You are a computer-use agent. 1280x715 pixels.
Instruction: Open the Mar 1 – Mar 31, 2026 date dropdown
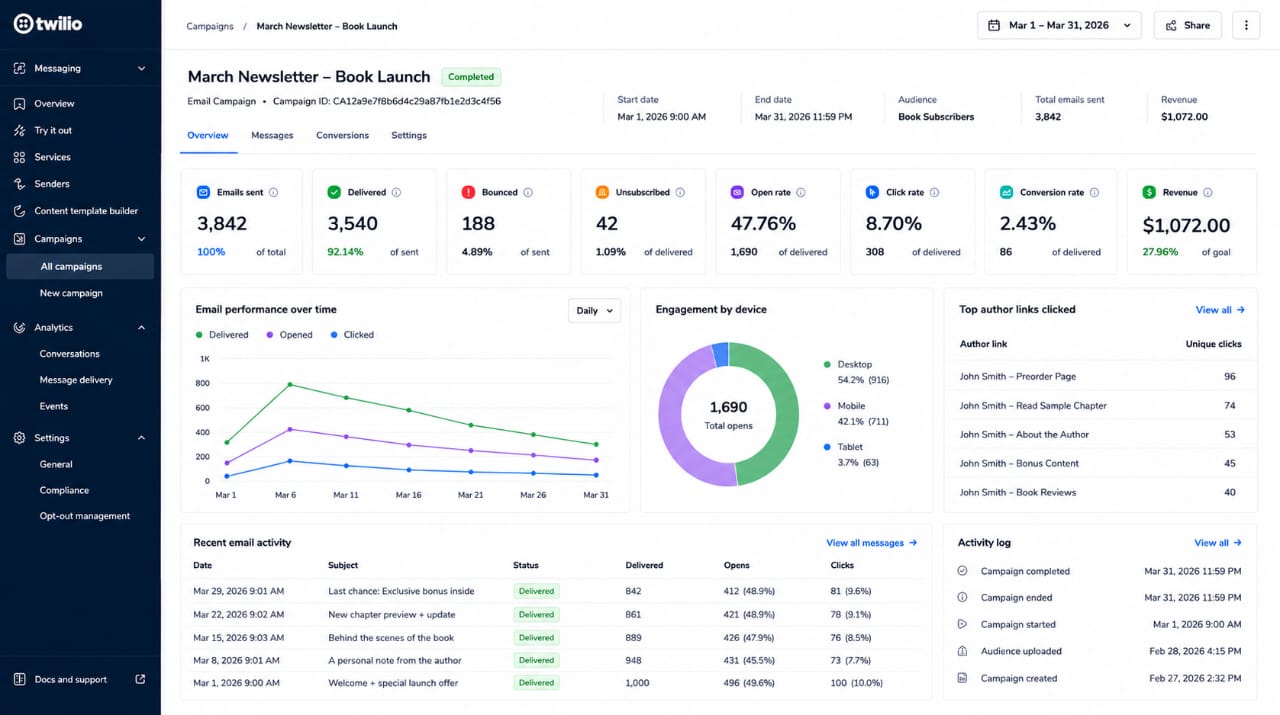click(x=1059, y=25)
